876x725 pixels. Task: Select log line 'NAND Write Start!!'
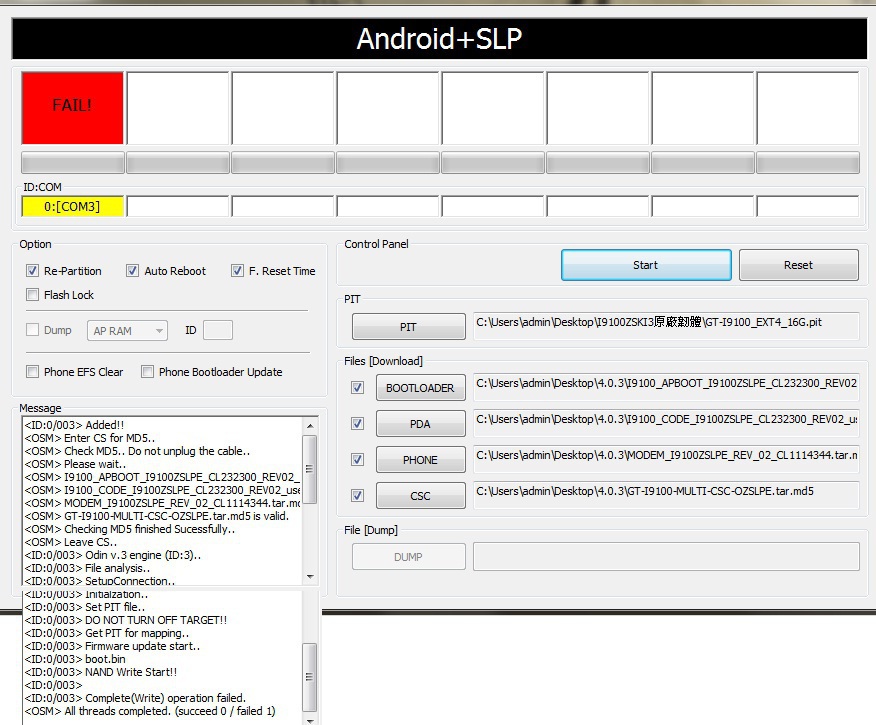tap(101, 672)
